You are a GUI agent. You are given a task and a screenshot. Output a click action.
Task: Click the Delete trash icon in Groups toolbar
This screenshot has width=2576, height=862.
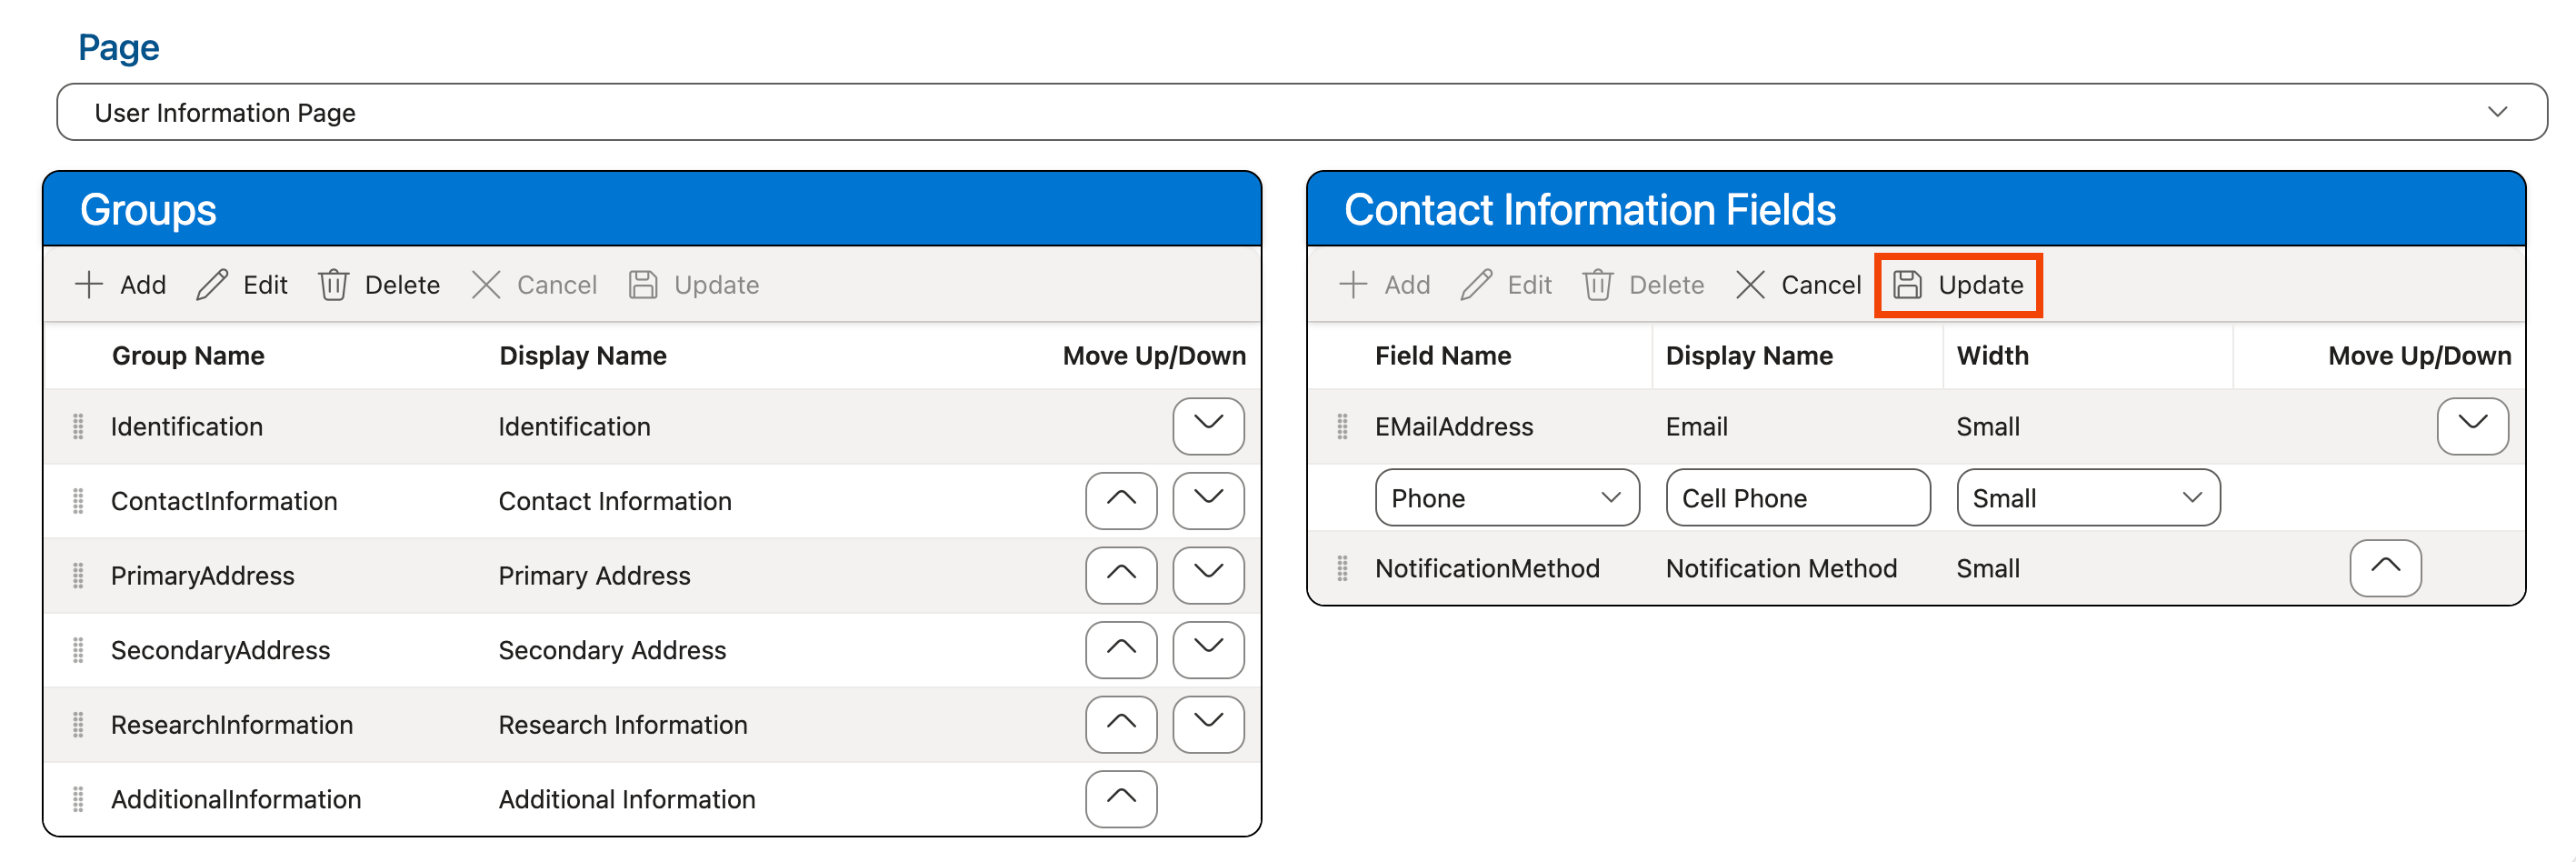coord(333,284)
